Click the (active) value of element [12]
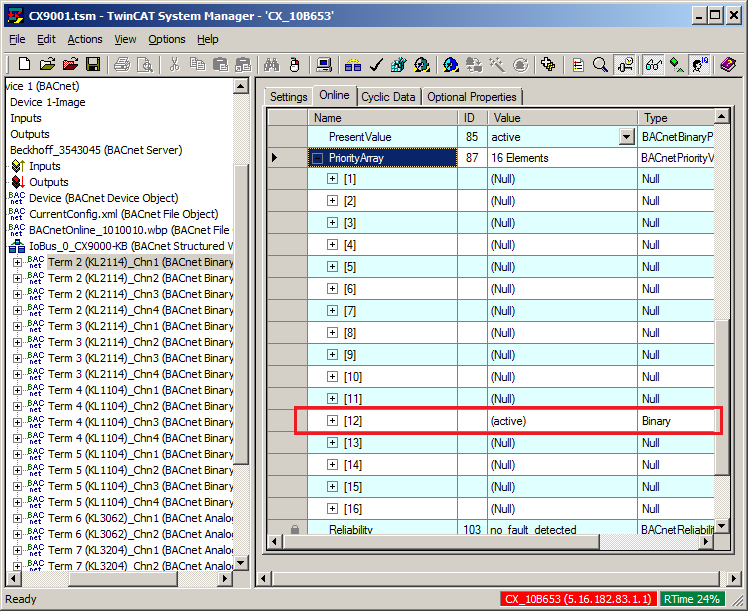 pos(509,421)
